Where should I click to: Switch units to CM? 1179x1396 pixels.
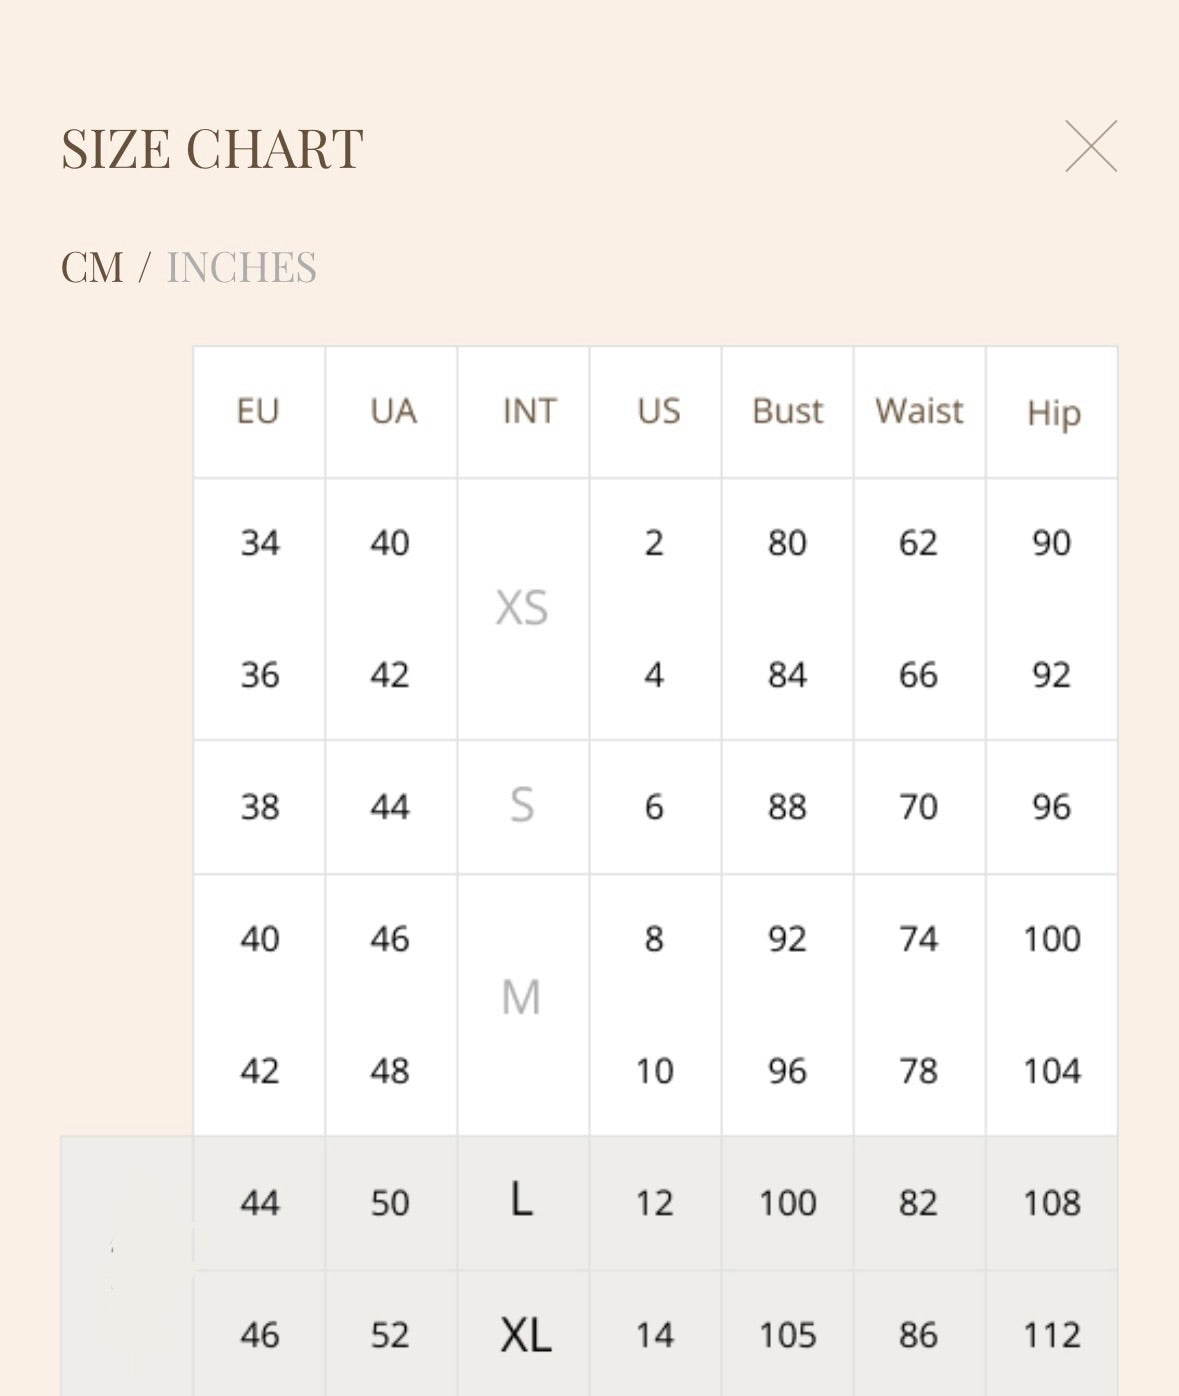(x=92, y=268)
